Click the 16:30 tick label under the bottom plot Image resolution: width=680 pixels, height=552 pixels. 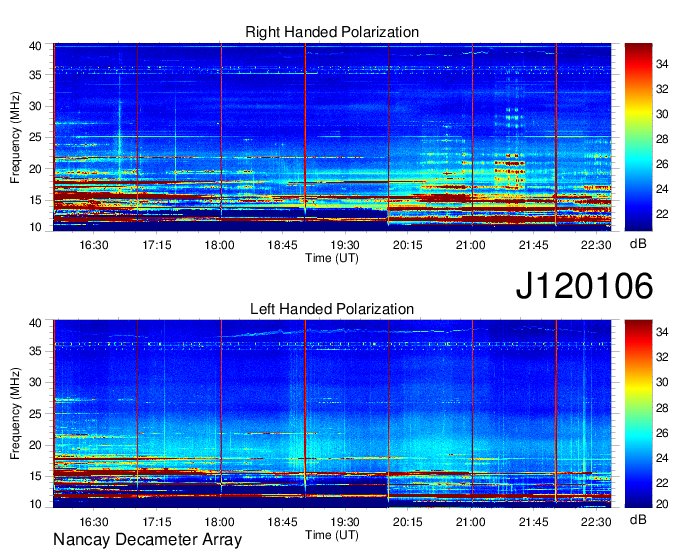coord(94,522)
